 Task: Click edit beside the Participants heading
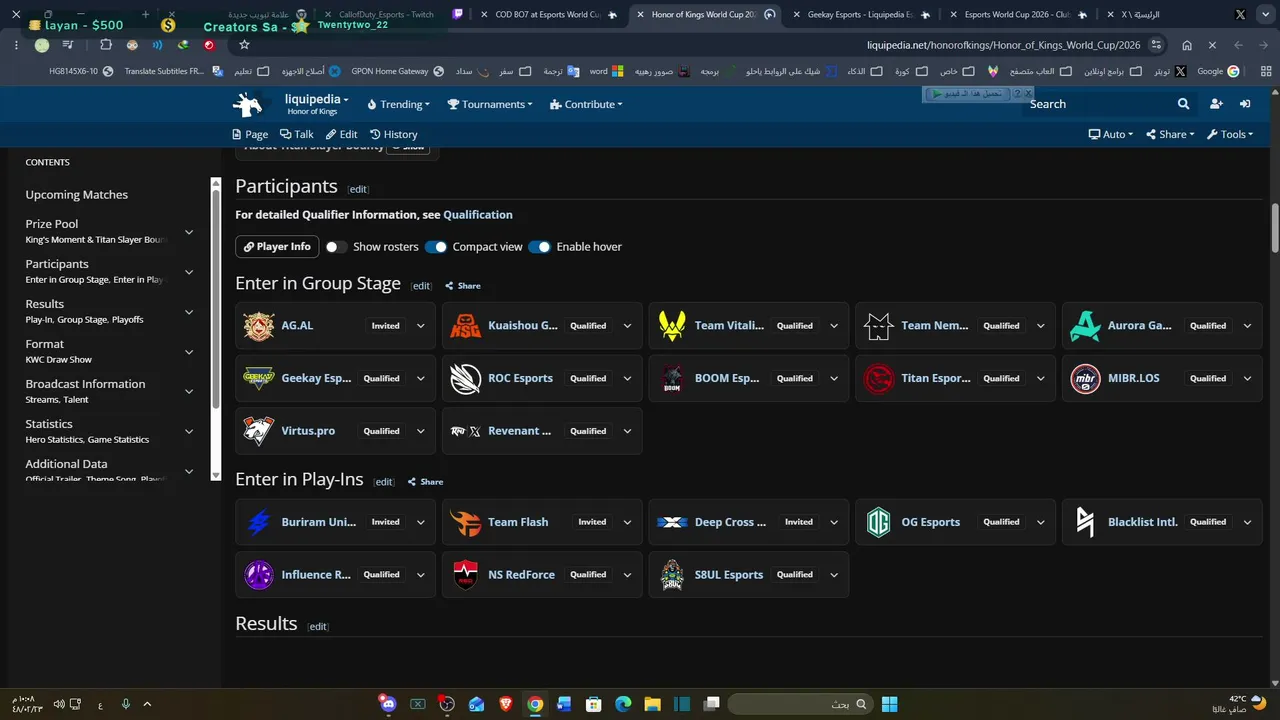(x=358, y=189)
